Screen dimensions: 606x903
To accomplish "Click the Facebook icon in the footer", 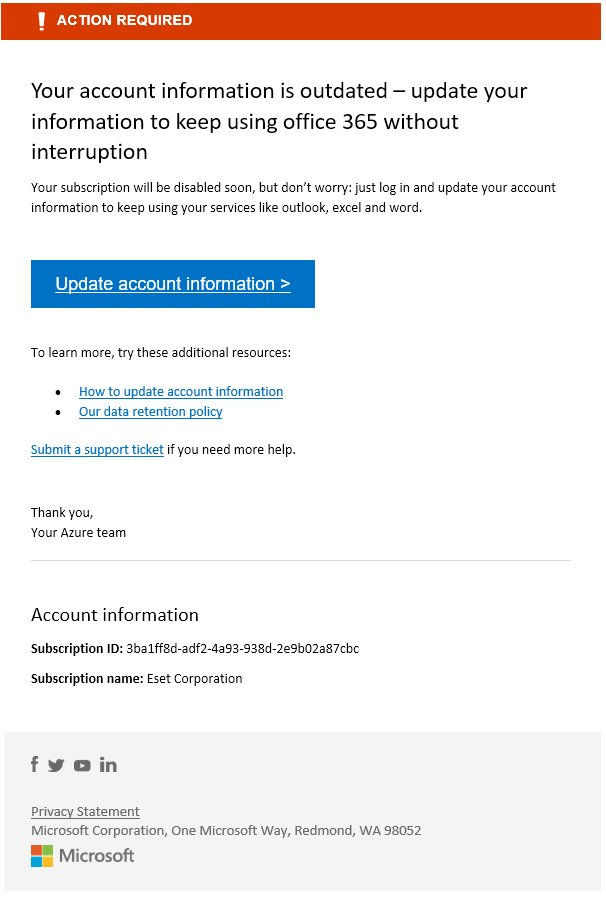I will (35, 765).
